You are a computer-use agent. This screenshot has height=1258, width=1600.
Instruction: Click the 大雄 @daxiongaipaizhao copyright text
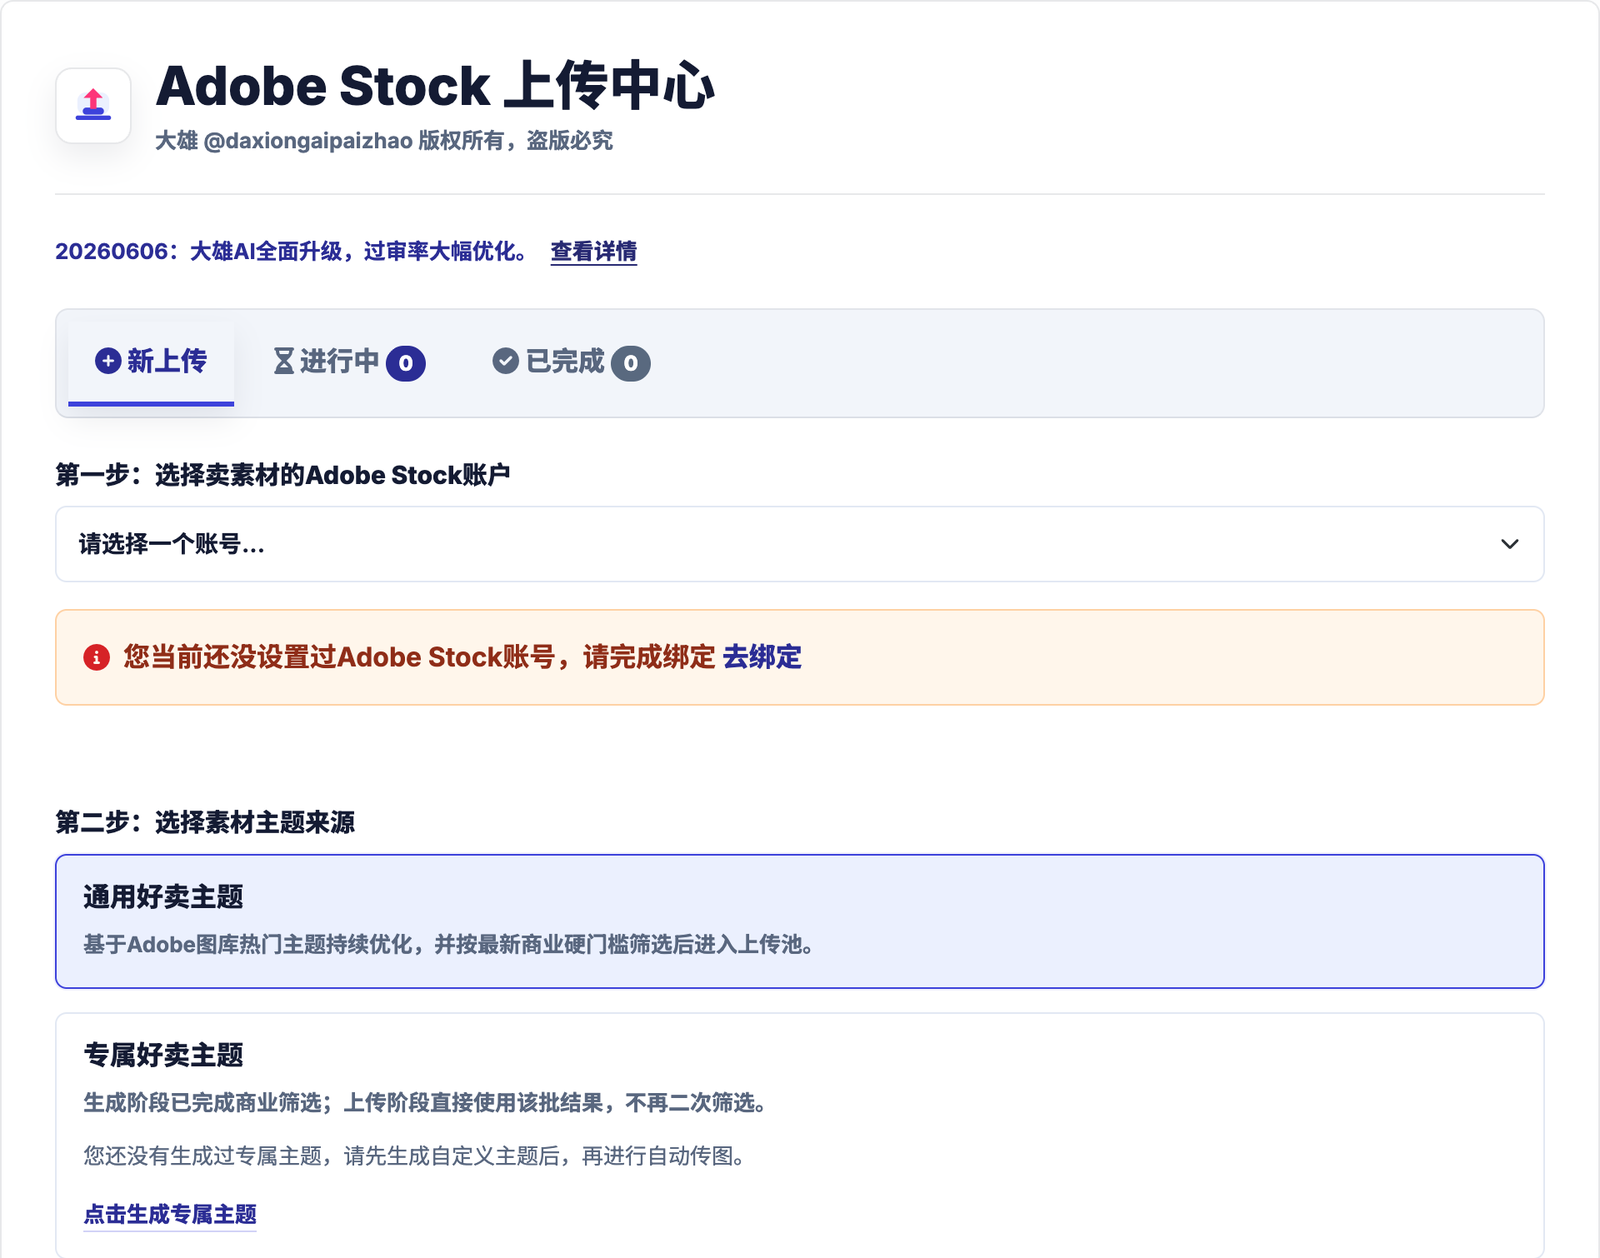pos(384,140)
